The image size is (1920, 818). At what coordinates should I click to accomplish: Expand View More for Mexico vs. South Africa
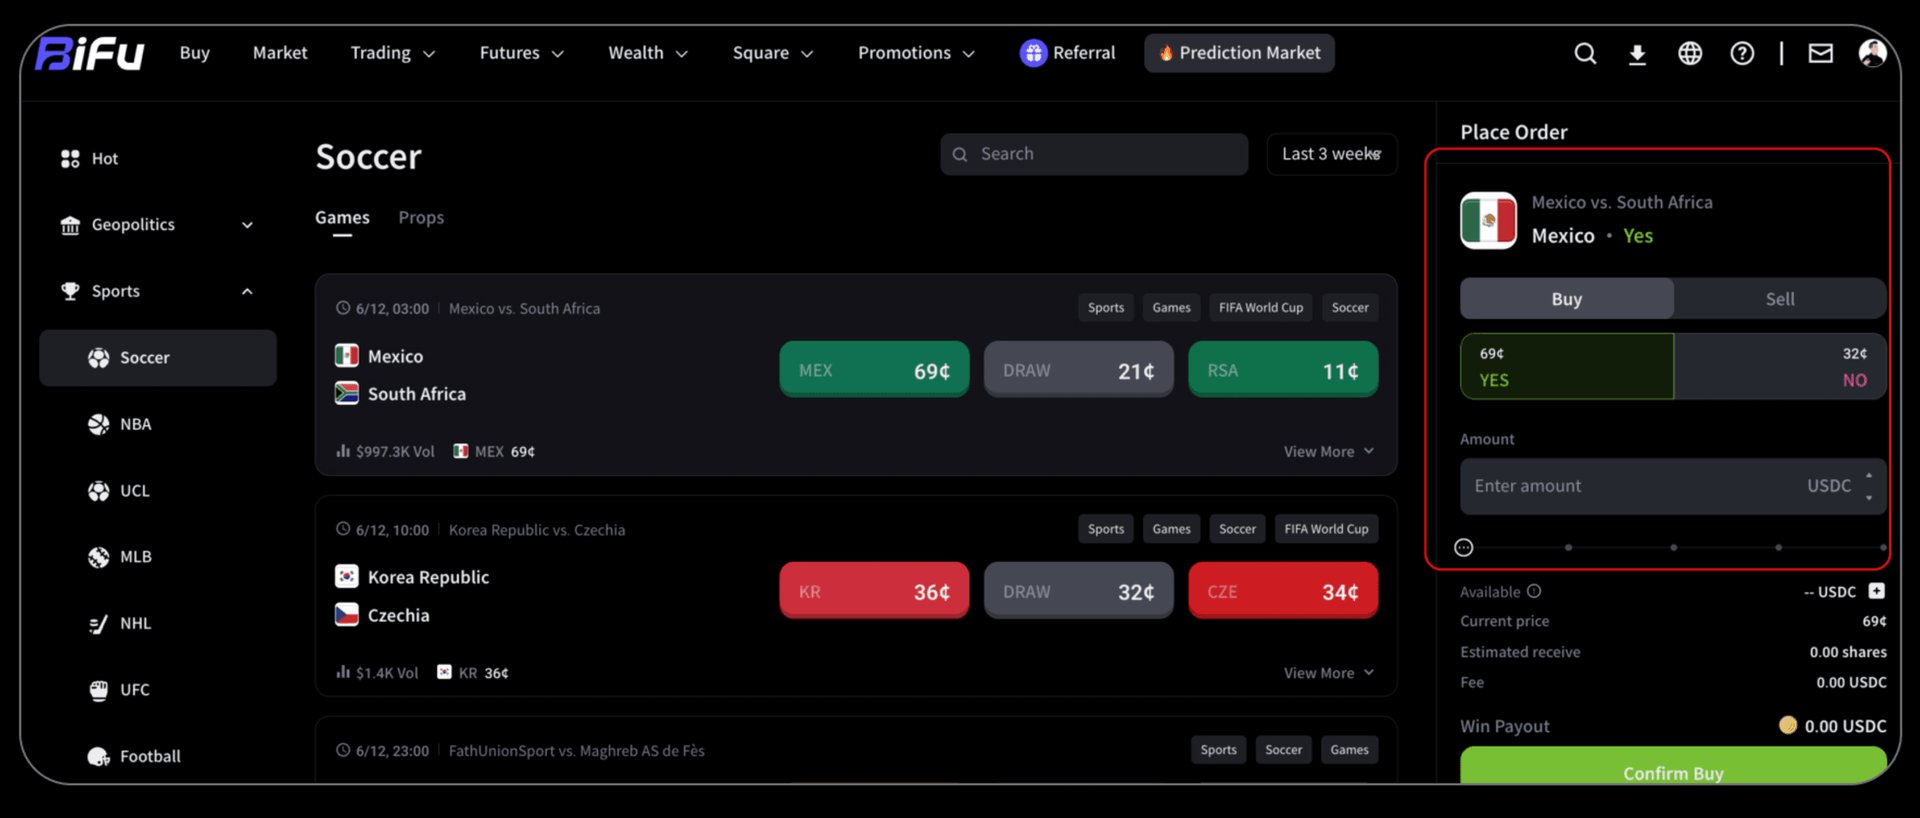pyautogui.click(x=1329, y=452)
